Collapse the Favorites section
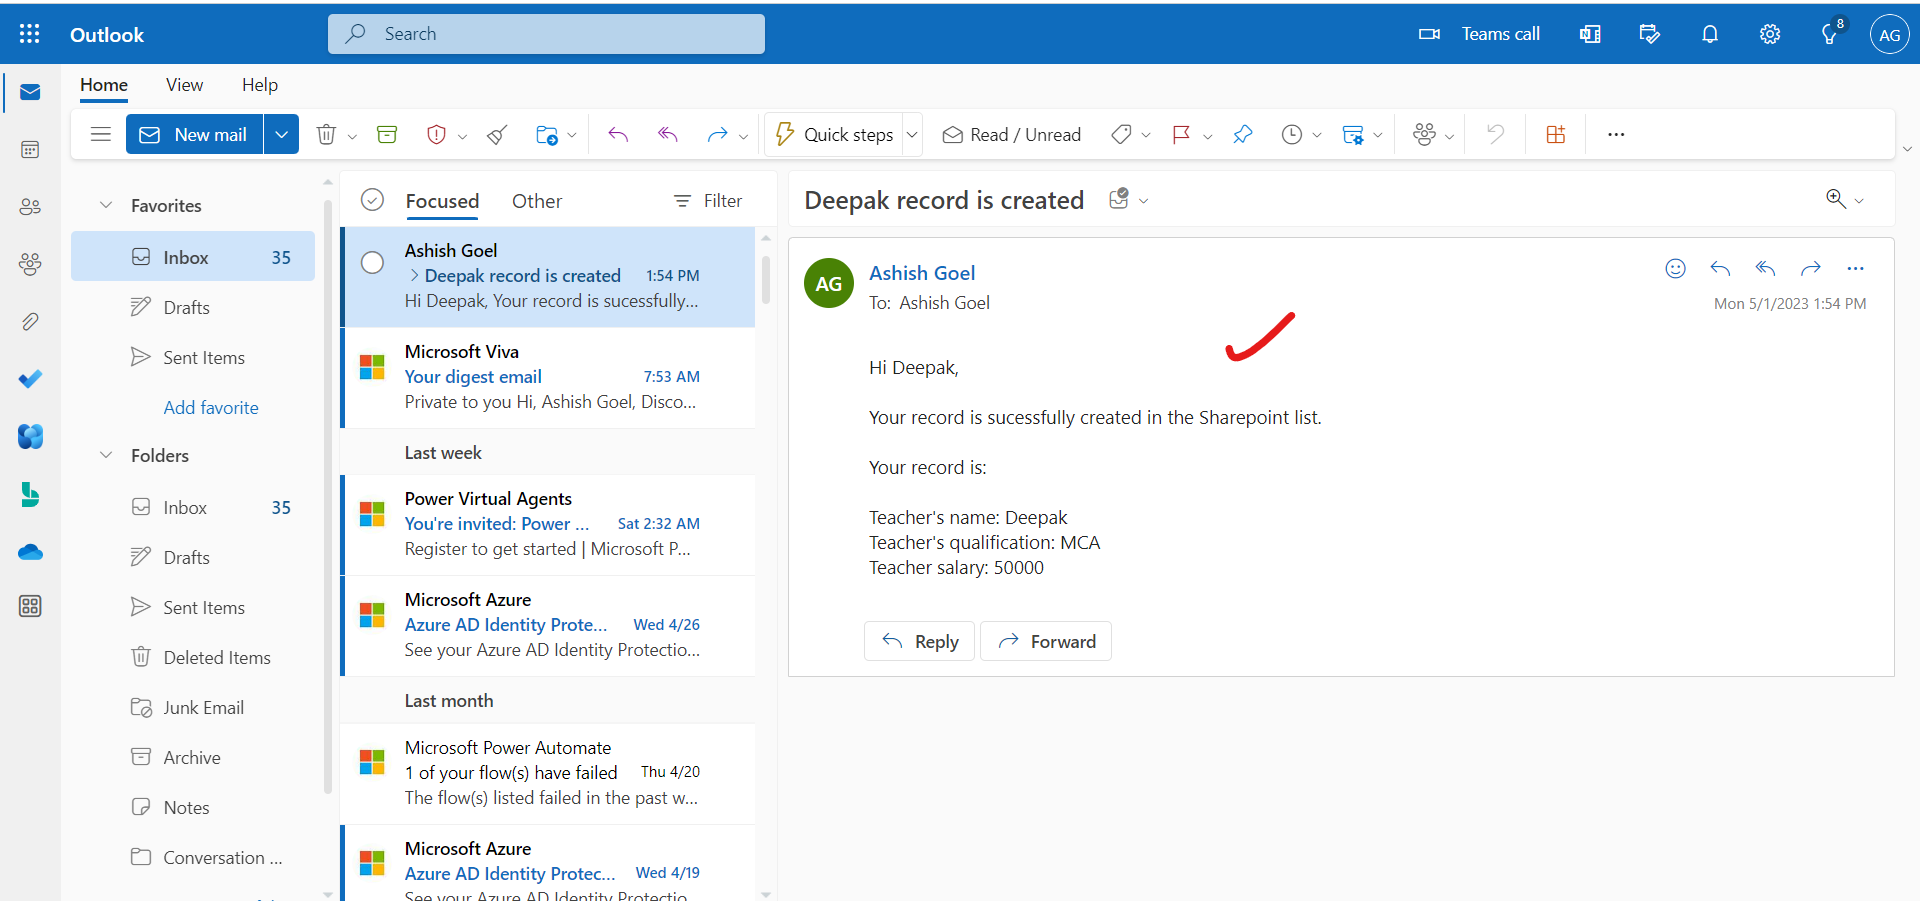The image size is (1920, 901). pyautogui.click(x=106, y=205)
